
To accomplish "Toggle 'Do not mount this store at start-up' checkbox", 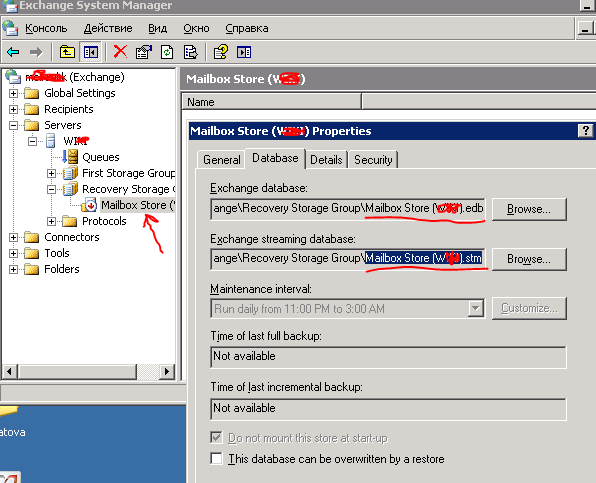I will click(x=216, y=437).
